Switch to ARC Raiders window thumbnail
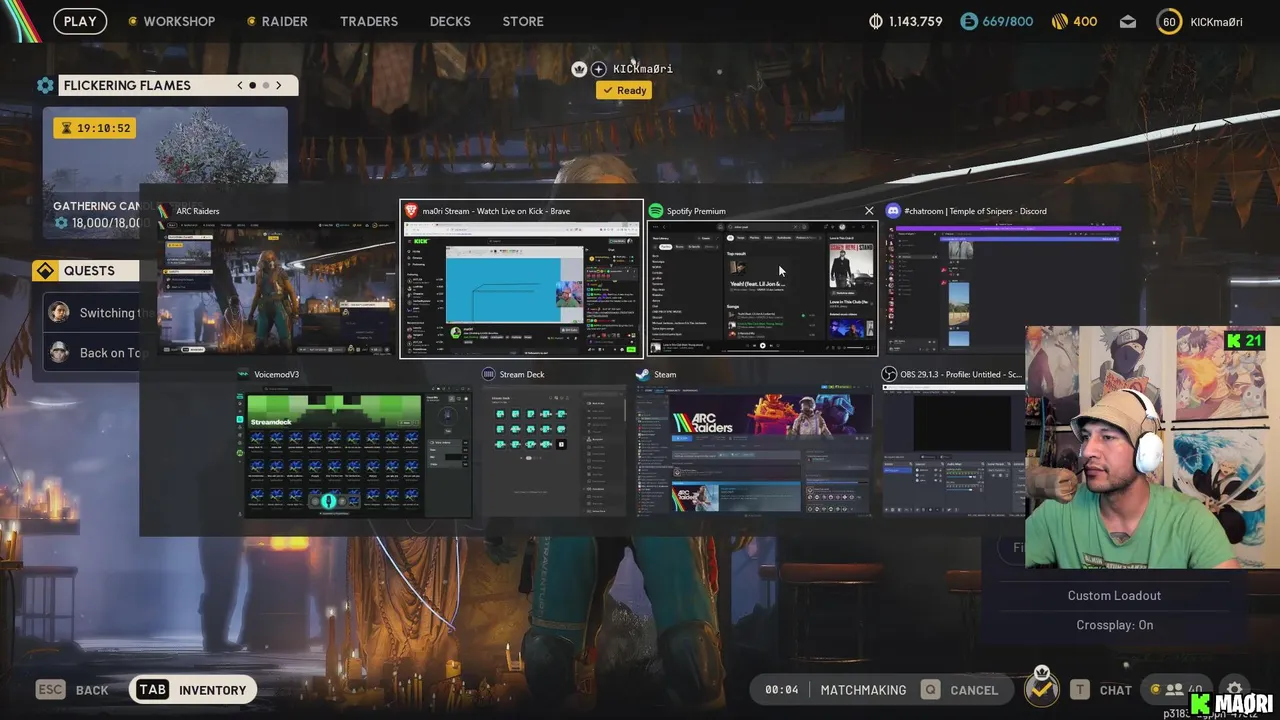Image resolution: width=1280 pixels, height=720 pixels. 277,287
